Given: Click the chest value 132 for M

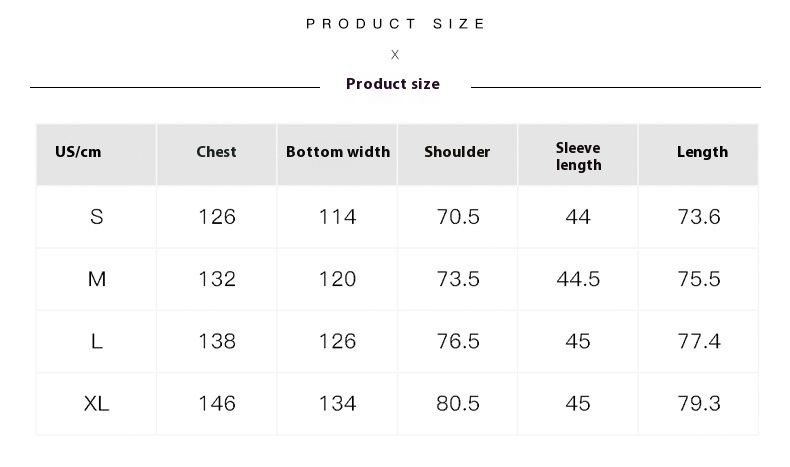Looking at the screenshot, I should tap(217, 279).
